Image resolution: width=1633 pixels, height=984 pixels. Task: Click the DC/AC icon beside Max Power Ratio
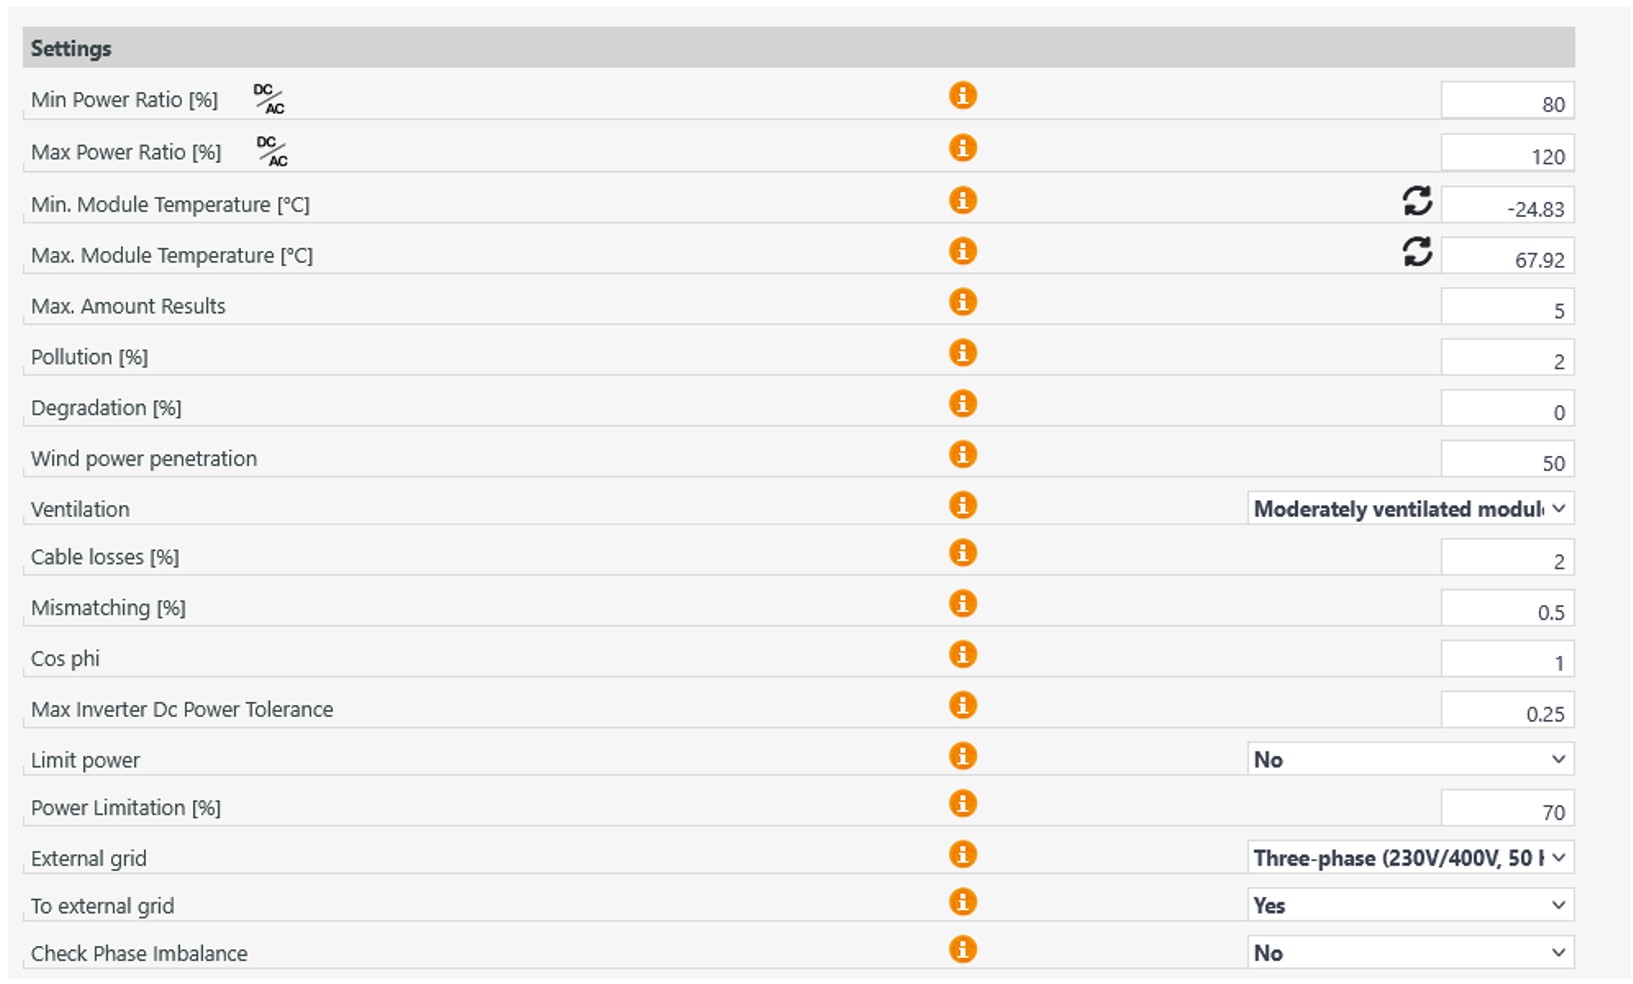[x=271, y=152]
